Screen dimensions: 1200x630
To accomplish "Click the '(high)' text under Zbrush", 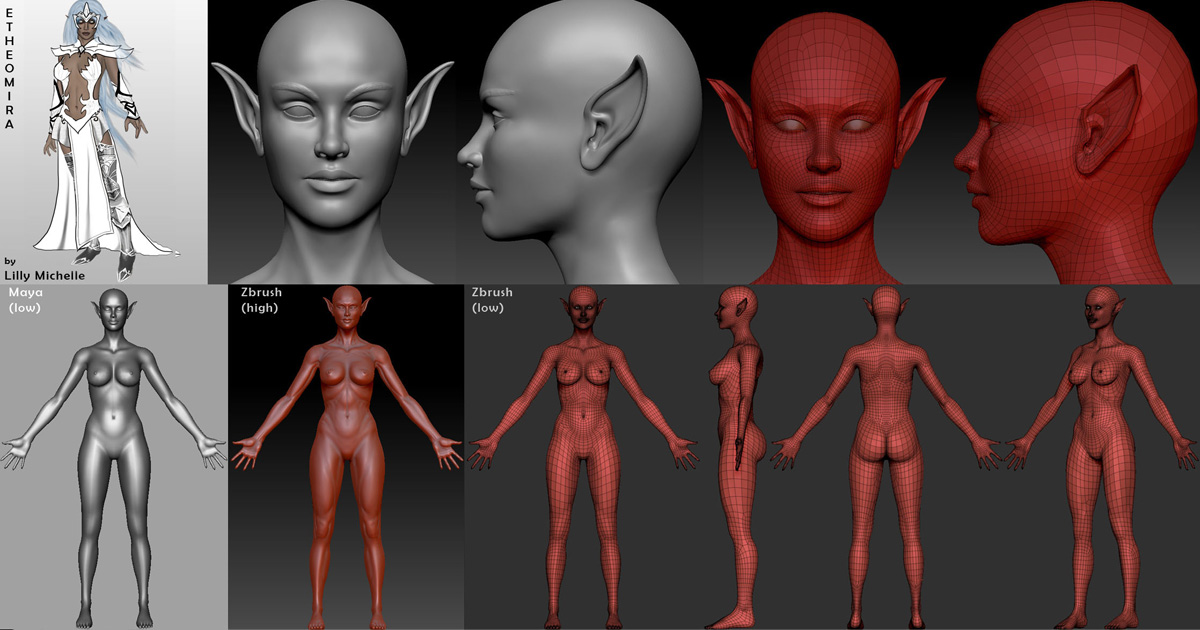I will tap(259, 308).
